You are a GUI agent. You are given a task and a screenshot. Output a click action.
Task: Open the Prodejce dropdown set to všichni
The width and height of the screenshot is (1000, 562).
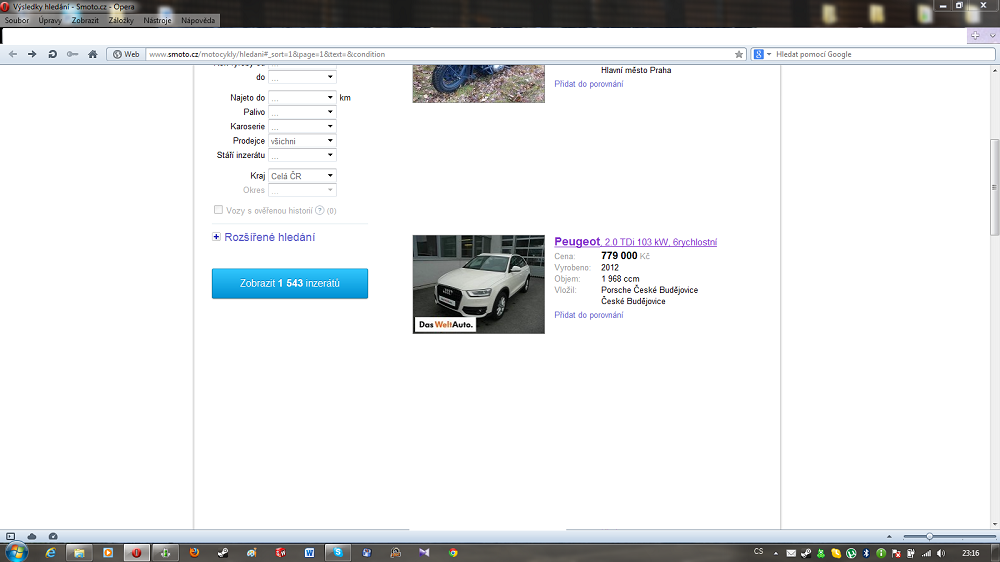[302, 141]
